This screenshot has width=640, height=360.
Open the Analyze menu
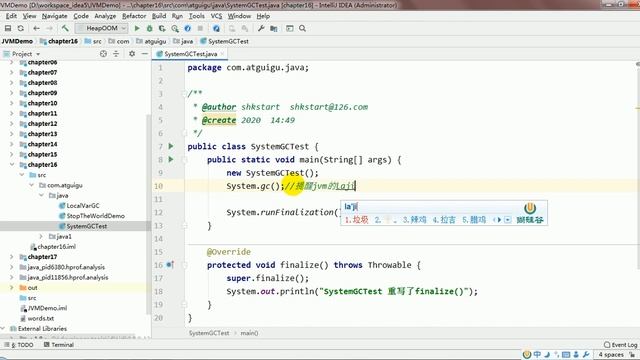point(105,16)
